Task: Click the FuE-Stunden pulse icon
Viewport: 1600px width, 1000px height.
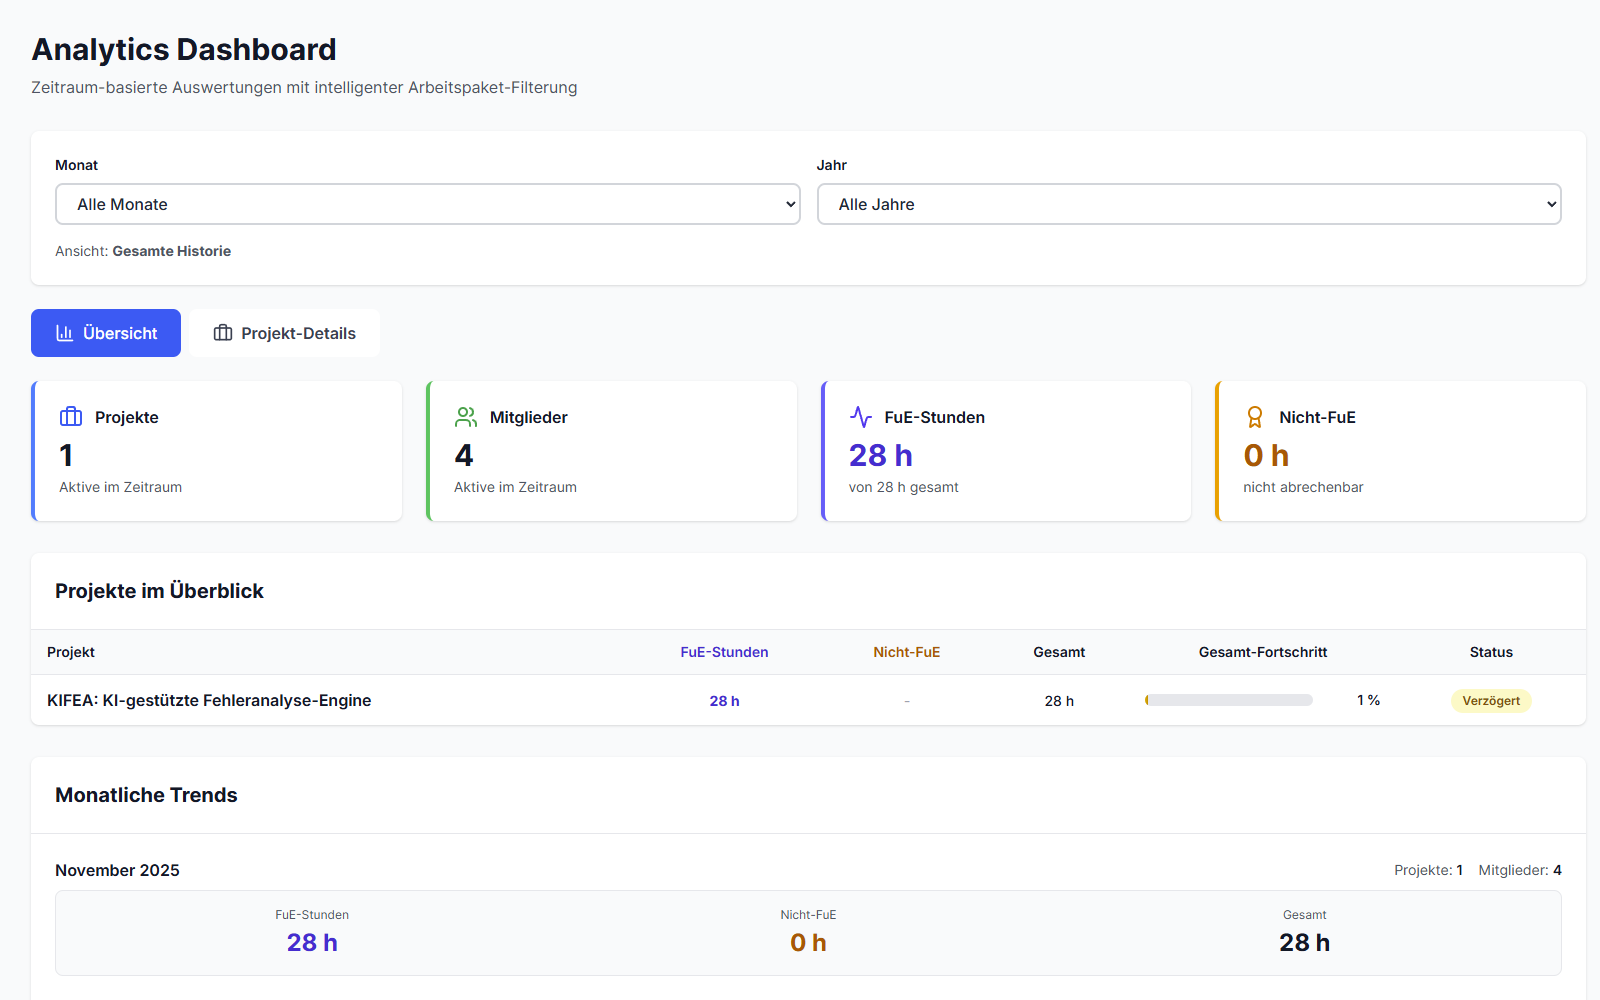Action: 861,417
